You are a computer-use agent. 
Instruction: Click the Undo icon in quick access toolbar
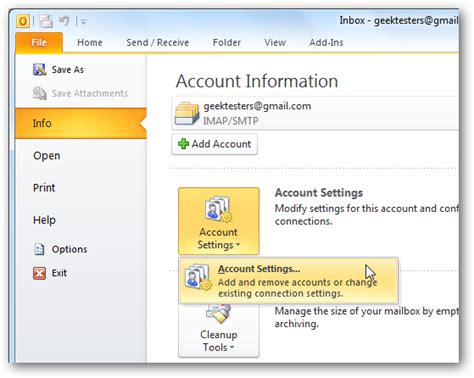click(x=64, y=21)
